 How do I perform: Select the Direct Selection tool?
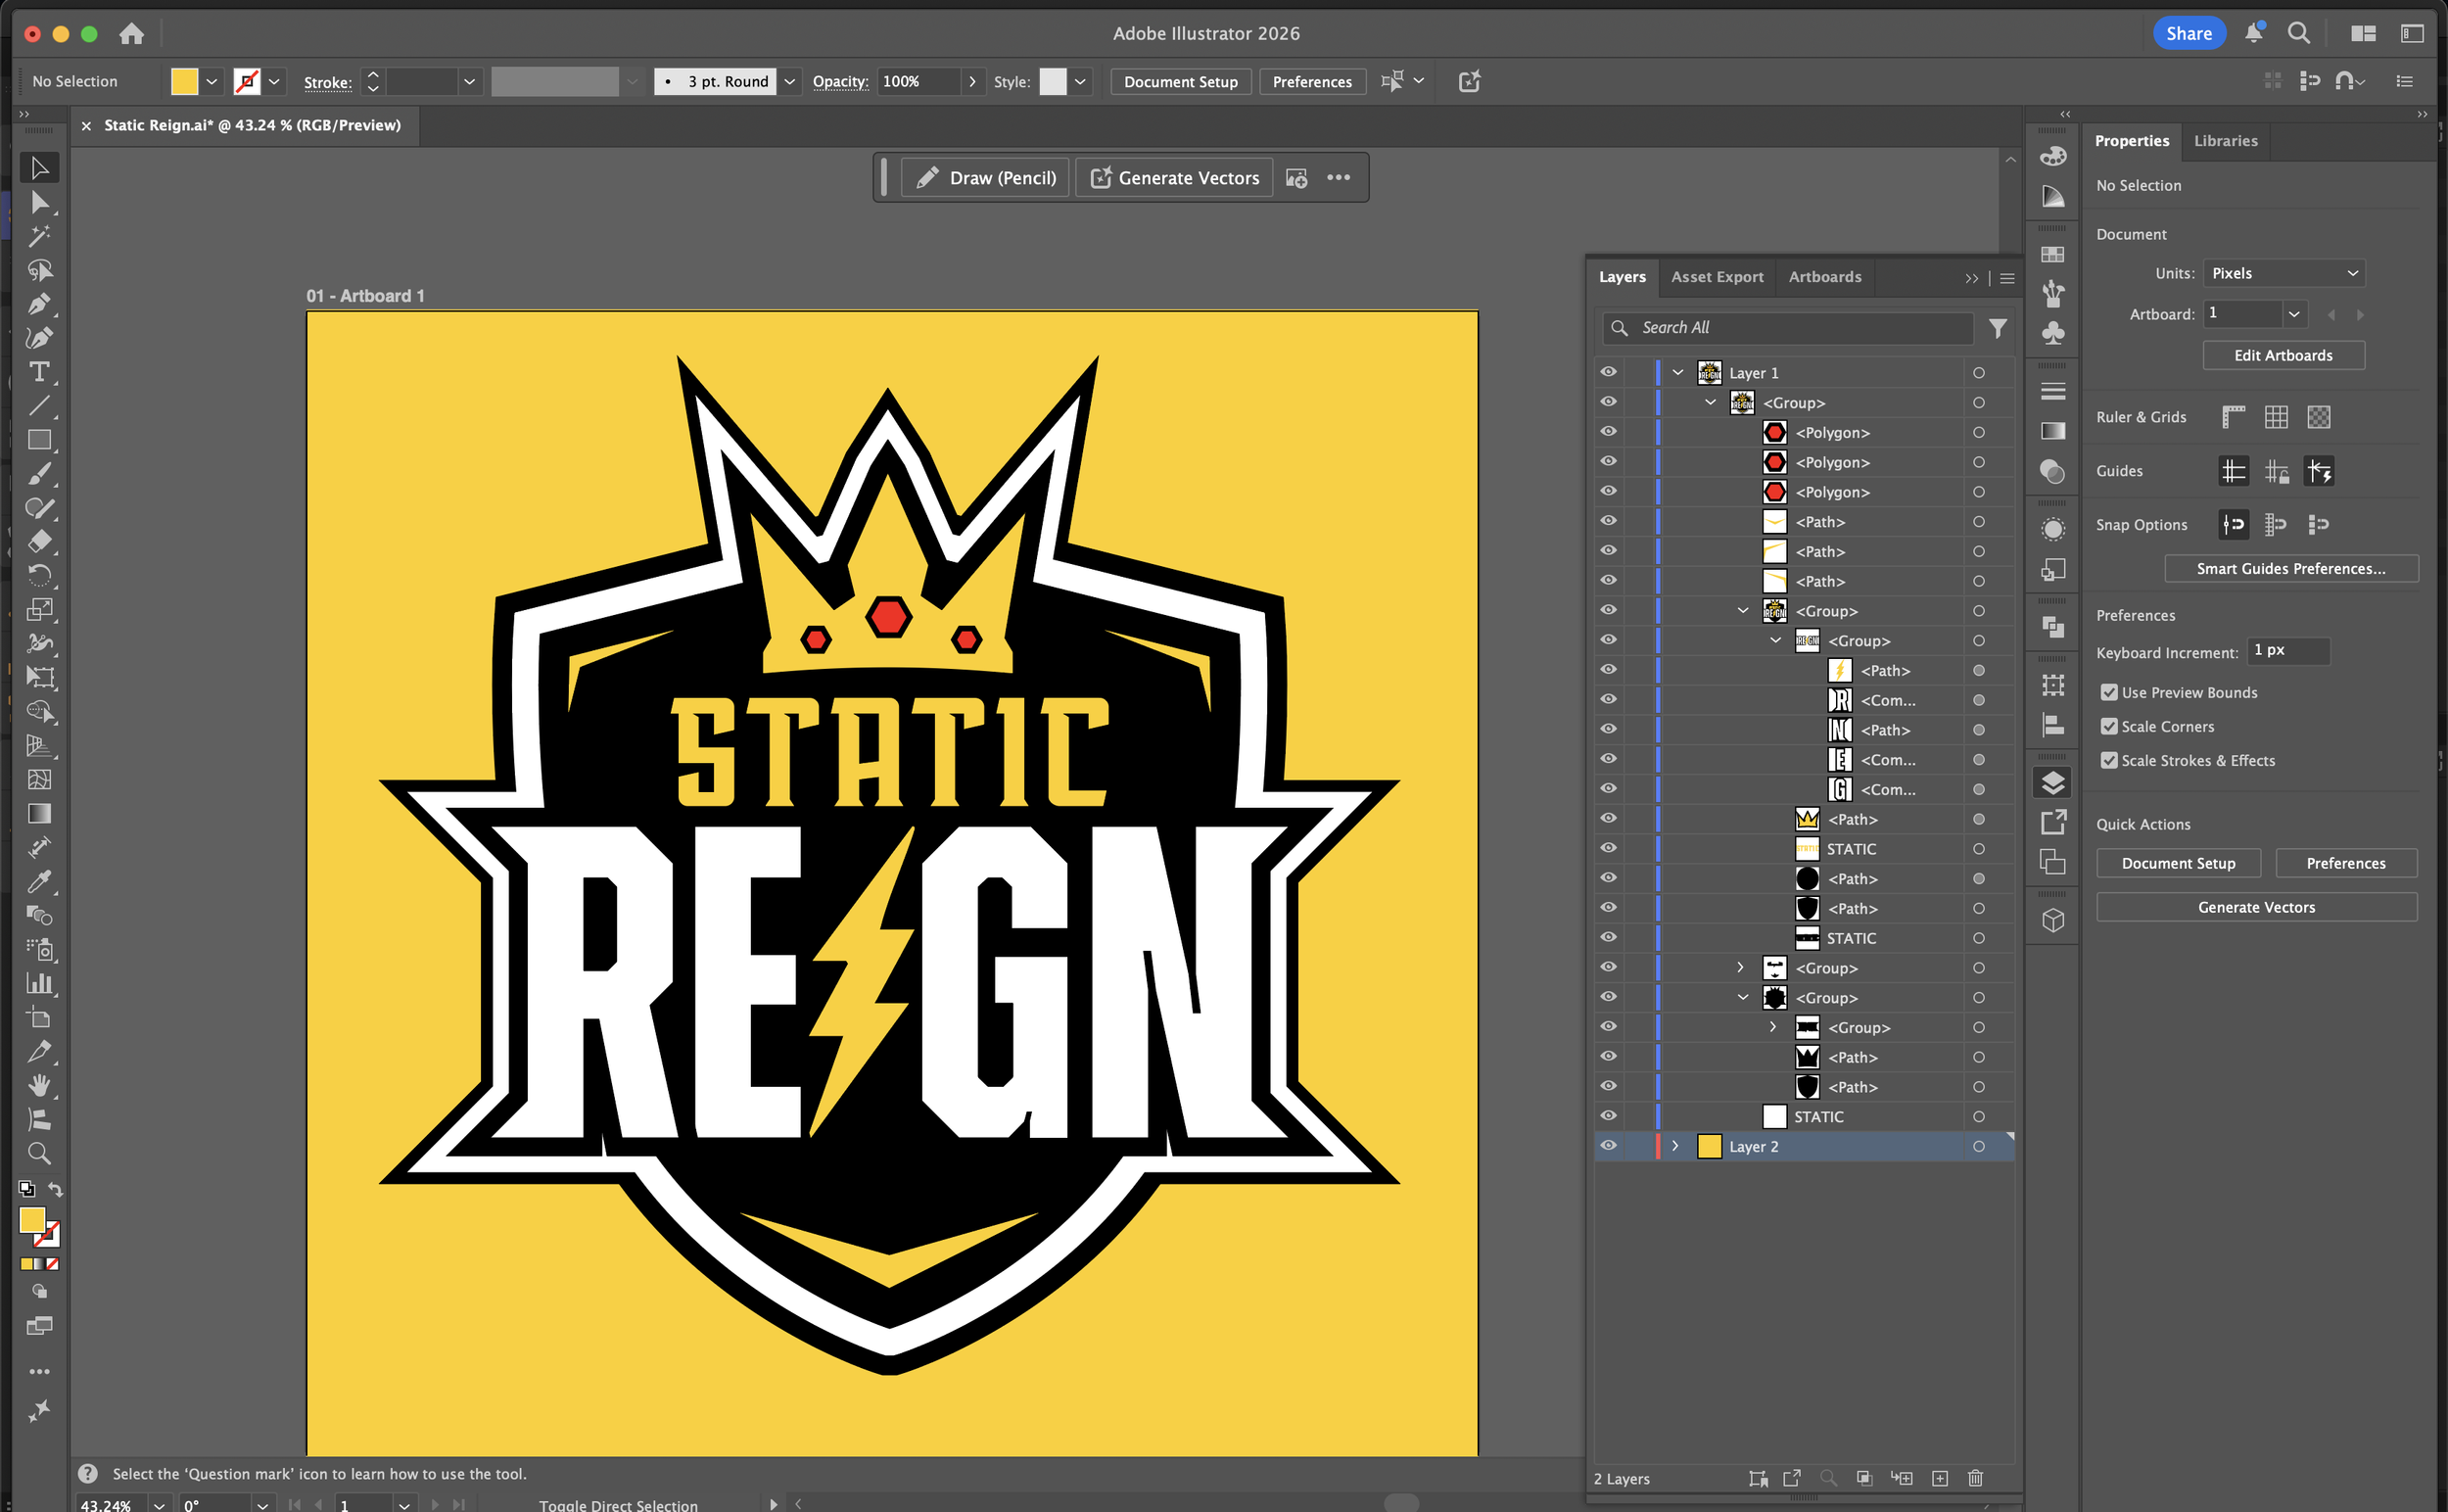click(39, 203)
